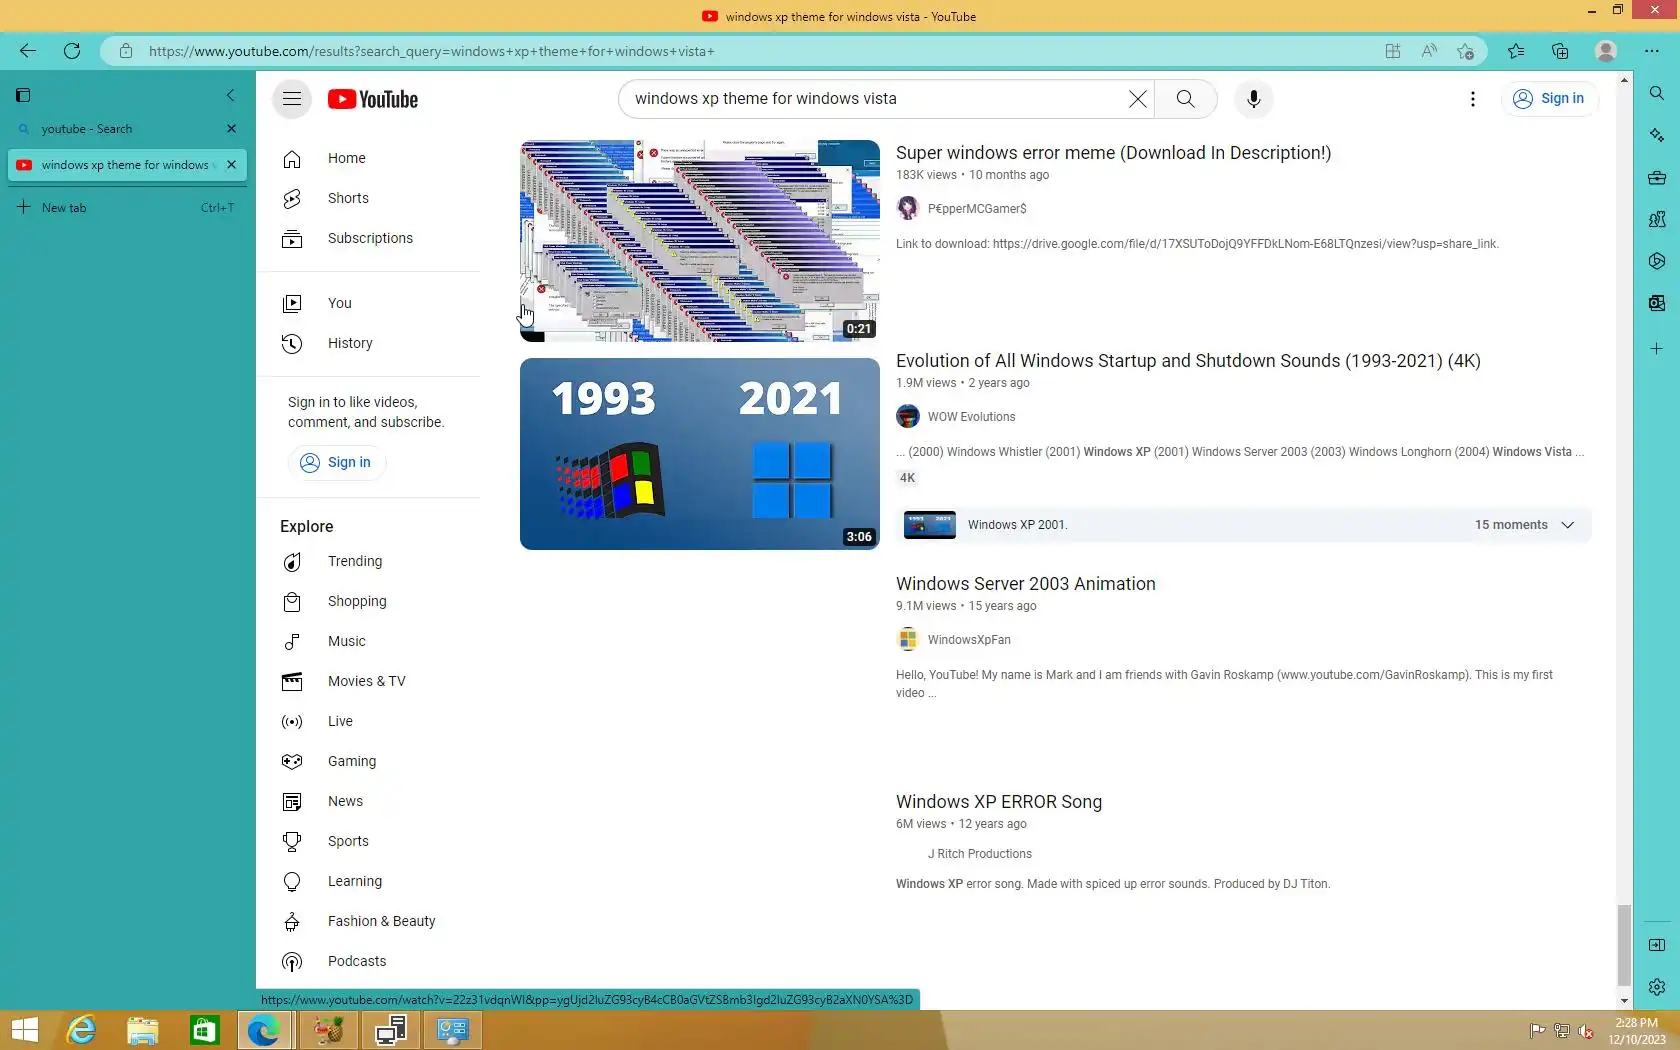The image size is (1680, 1050).
Task: Open Super windows error meme video title
Action: 1113,153
